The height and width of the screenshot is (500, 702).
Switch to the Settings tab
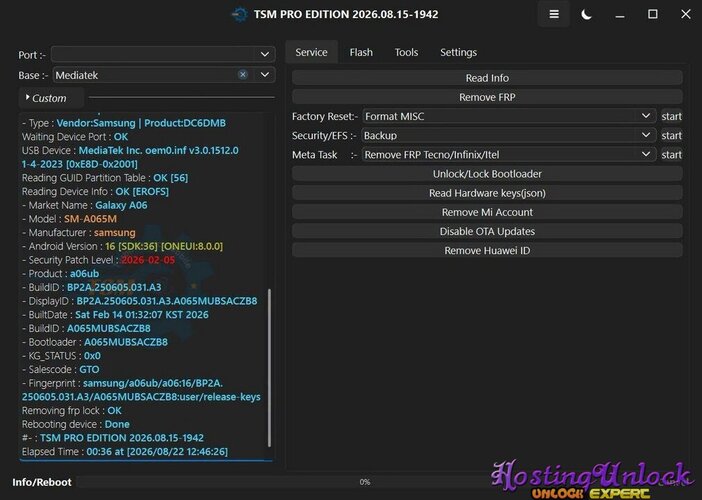pyautogui.click(x=458, y=52)
